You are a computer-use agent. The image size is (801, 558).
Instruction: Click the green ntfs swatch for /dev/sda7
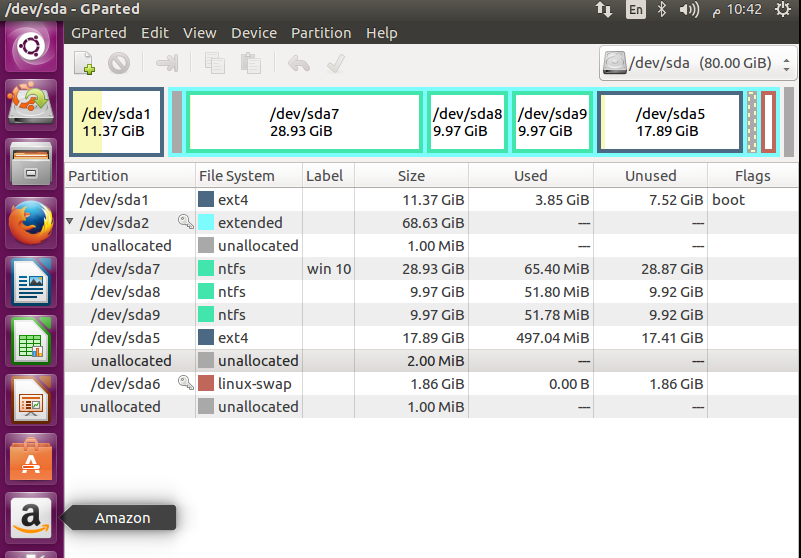(206, 268)
